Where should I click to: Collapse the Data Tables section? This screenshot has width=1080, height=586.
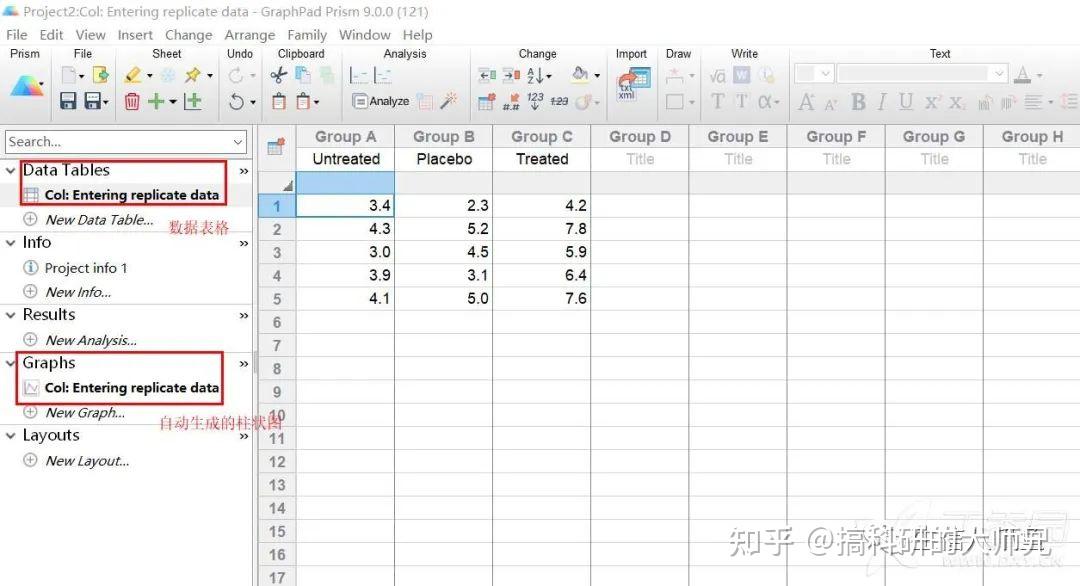[10, 170]
